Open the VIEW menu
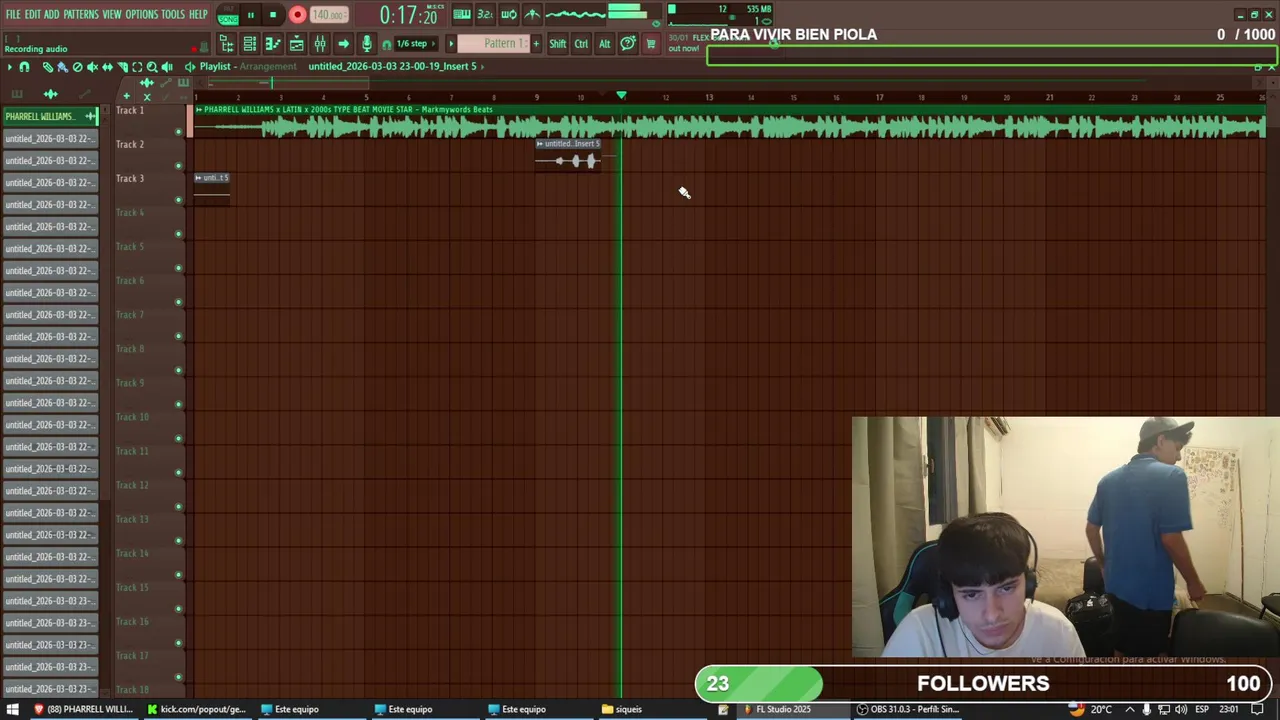1280x720 pixels. pos(112,14)
